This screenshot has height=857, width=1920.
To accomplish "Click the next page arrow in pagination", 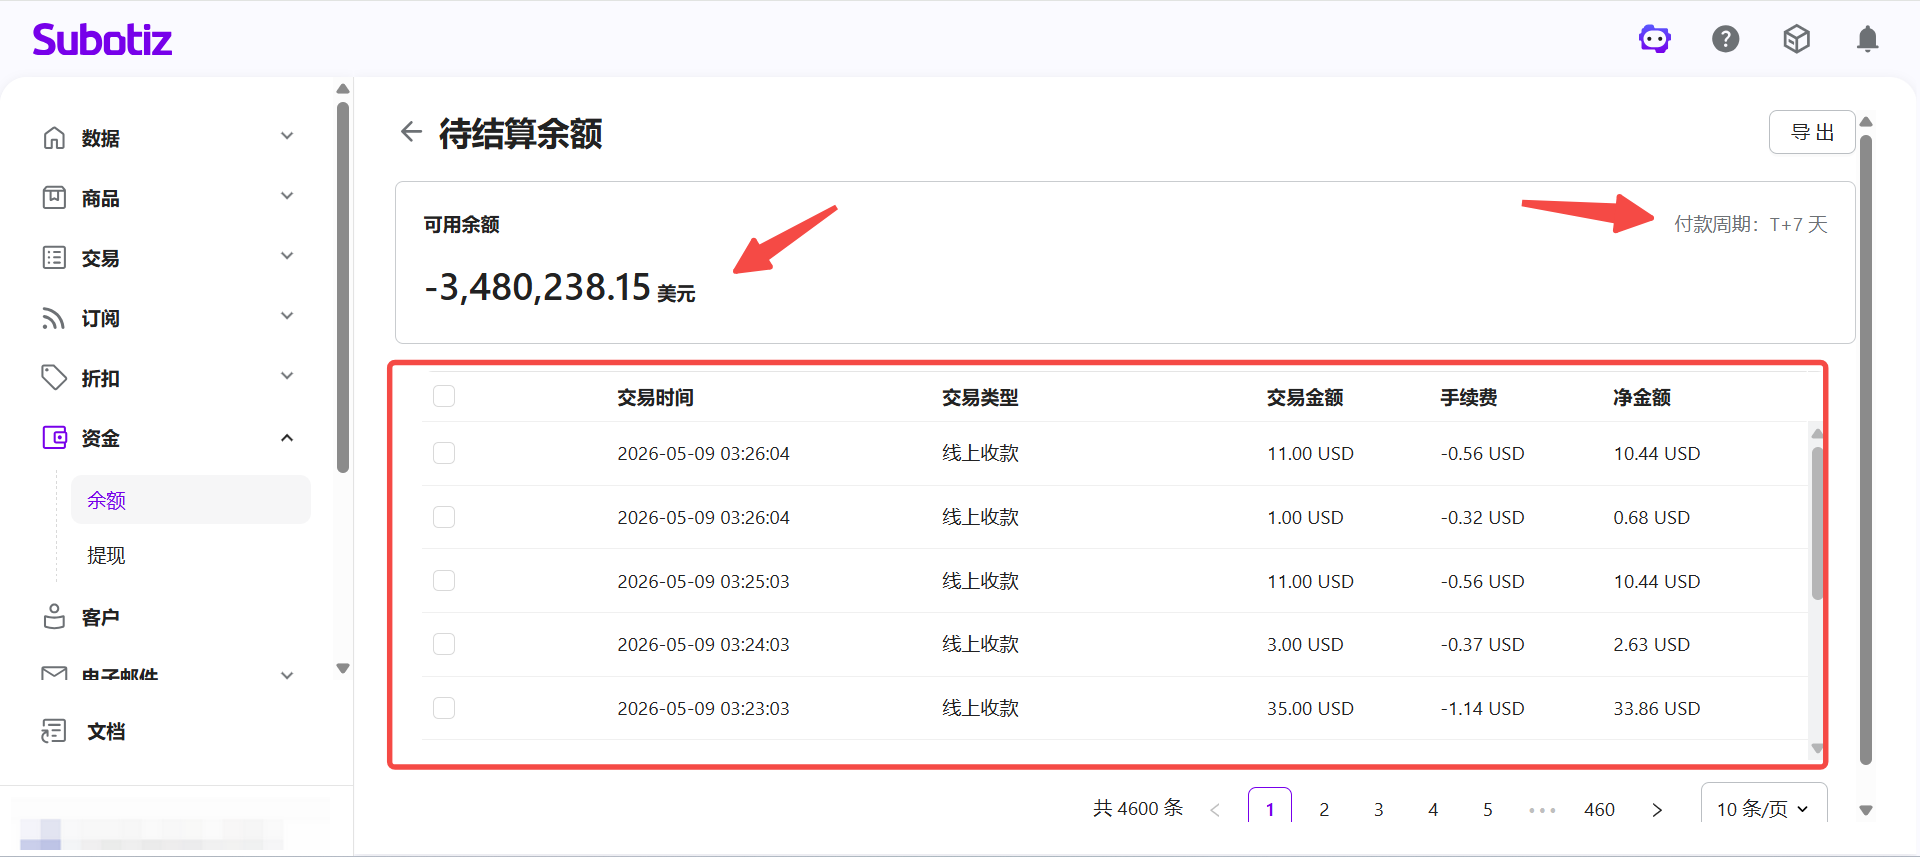I will pos(1657,809).
